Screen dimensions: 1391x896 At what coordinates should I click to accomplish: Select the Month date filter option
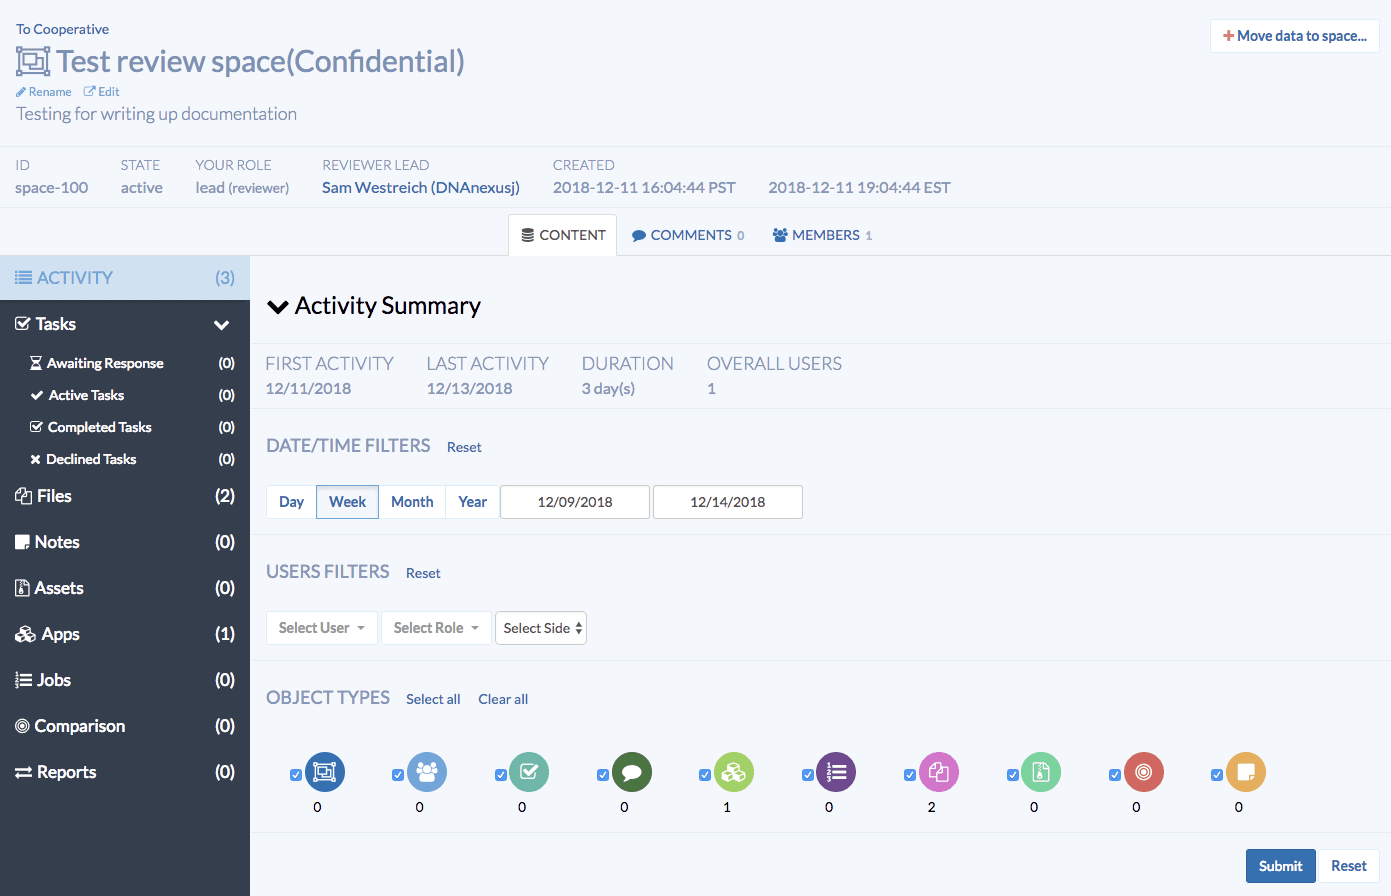[x=412, y=501]
